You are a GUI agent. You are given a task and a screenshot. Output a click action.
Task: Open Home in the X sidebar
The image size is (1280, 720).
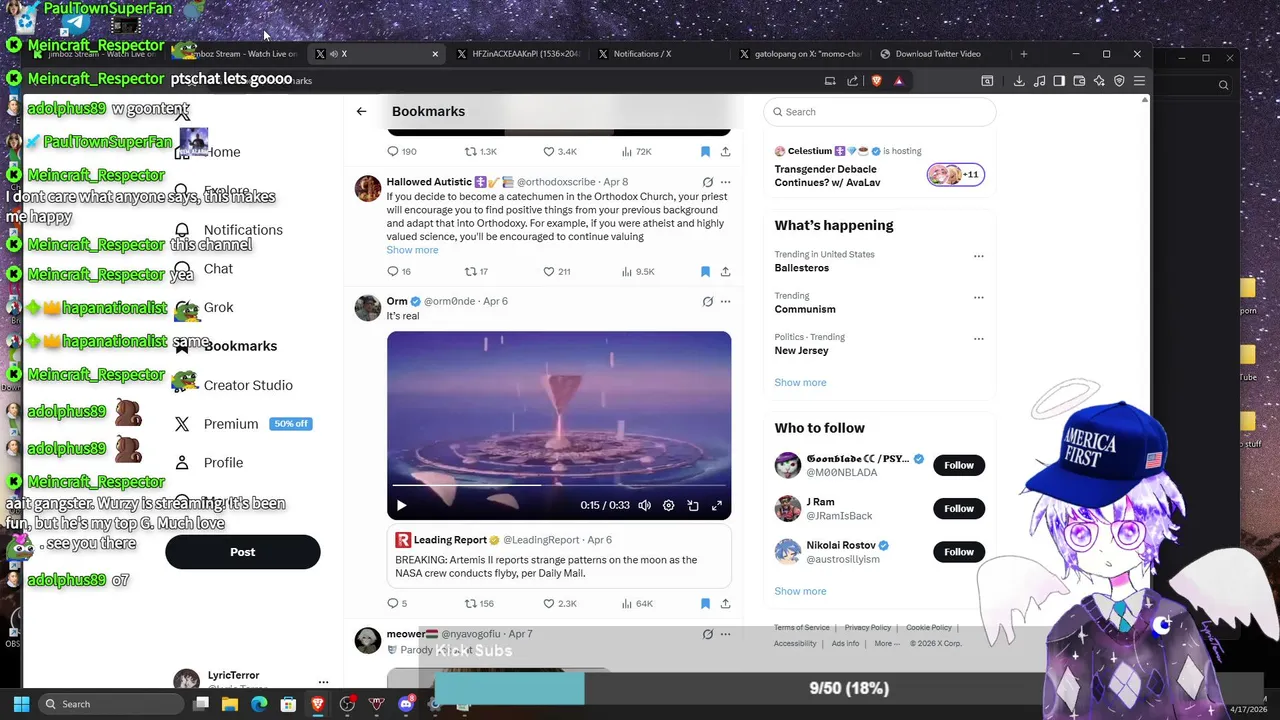222,152
